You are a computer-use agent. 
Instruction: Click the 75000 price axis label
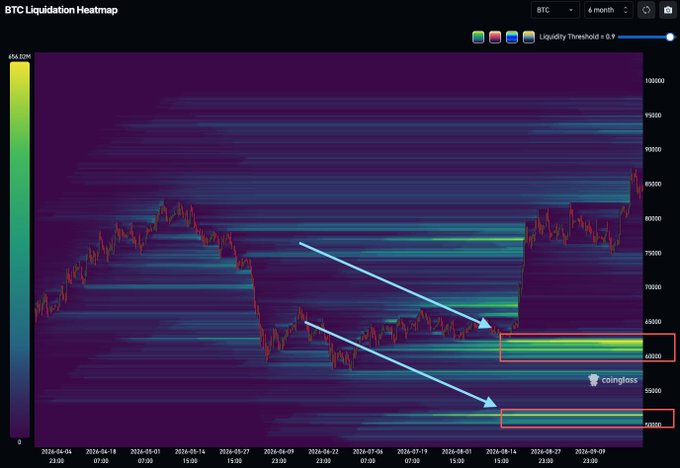653,253
